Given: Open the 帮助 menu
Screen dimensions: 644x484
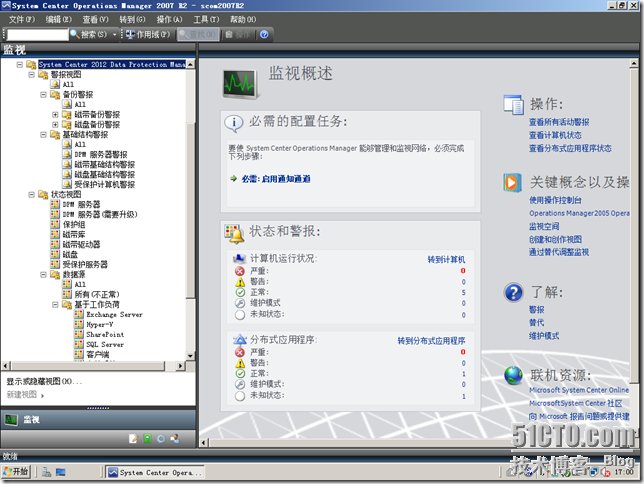Looking at the screenshot, I should tap(243, 19).
